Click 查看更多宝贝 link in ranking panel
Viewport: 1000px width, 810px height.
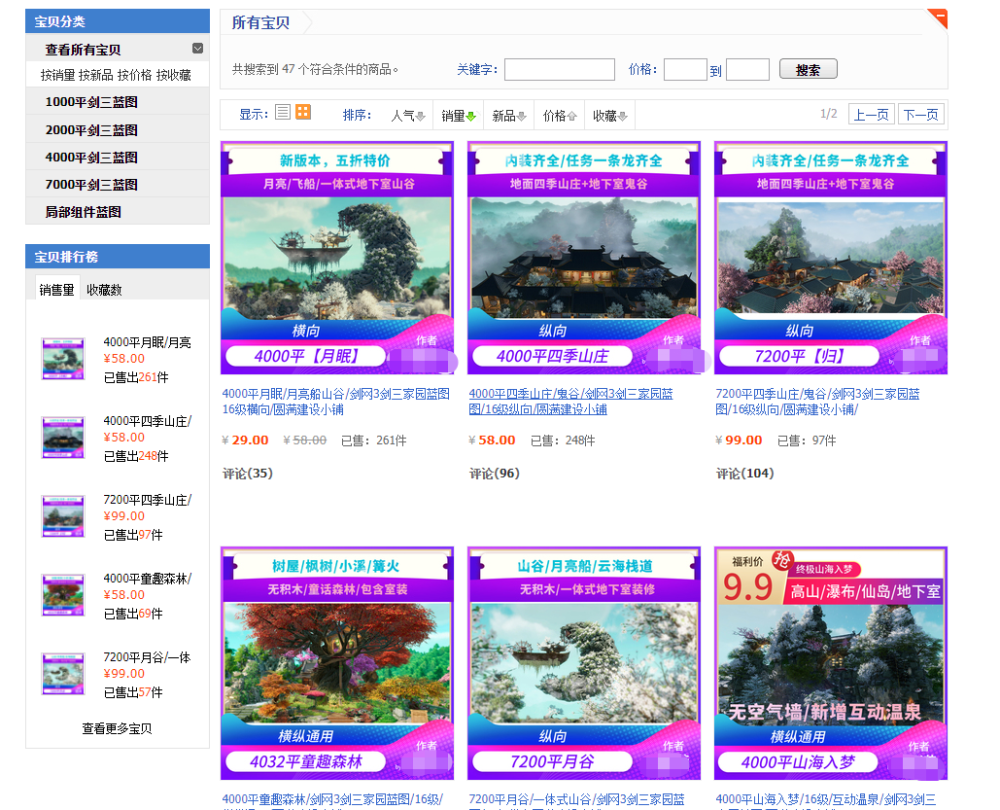117,728
